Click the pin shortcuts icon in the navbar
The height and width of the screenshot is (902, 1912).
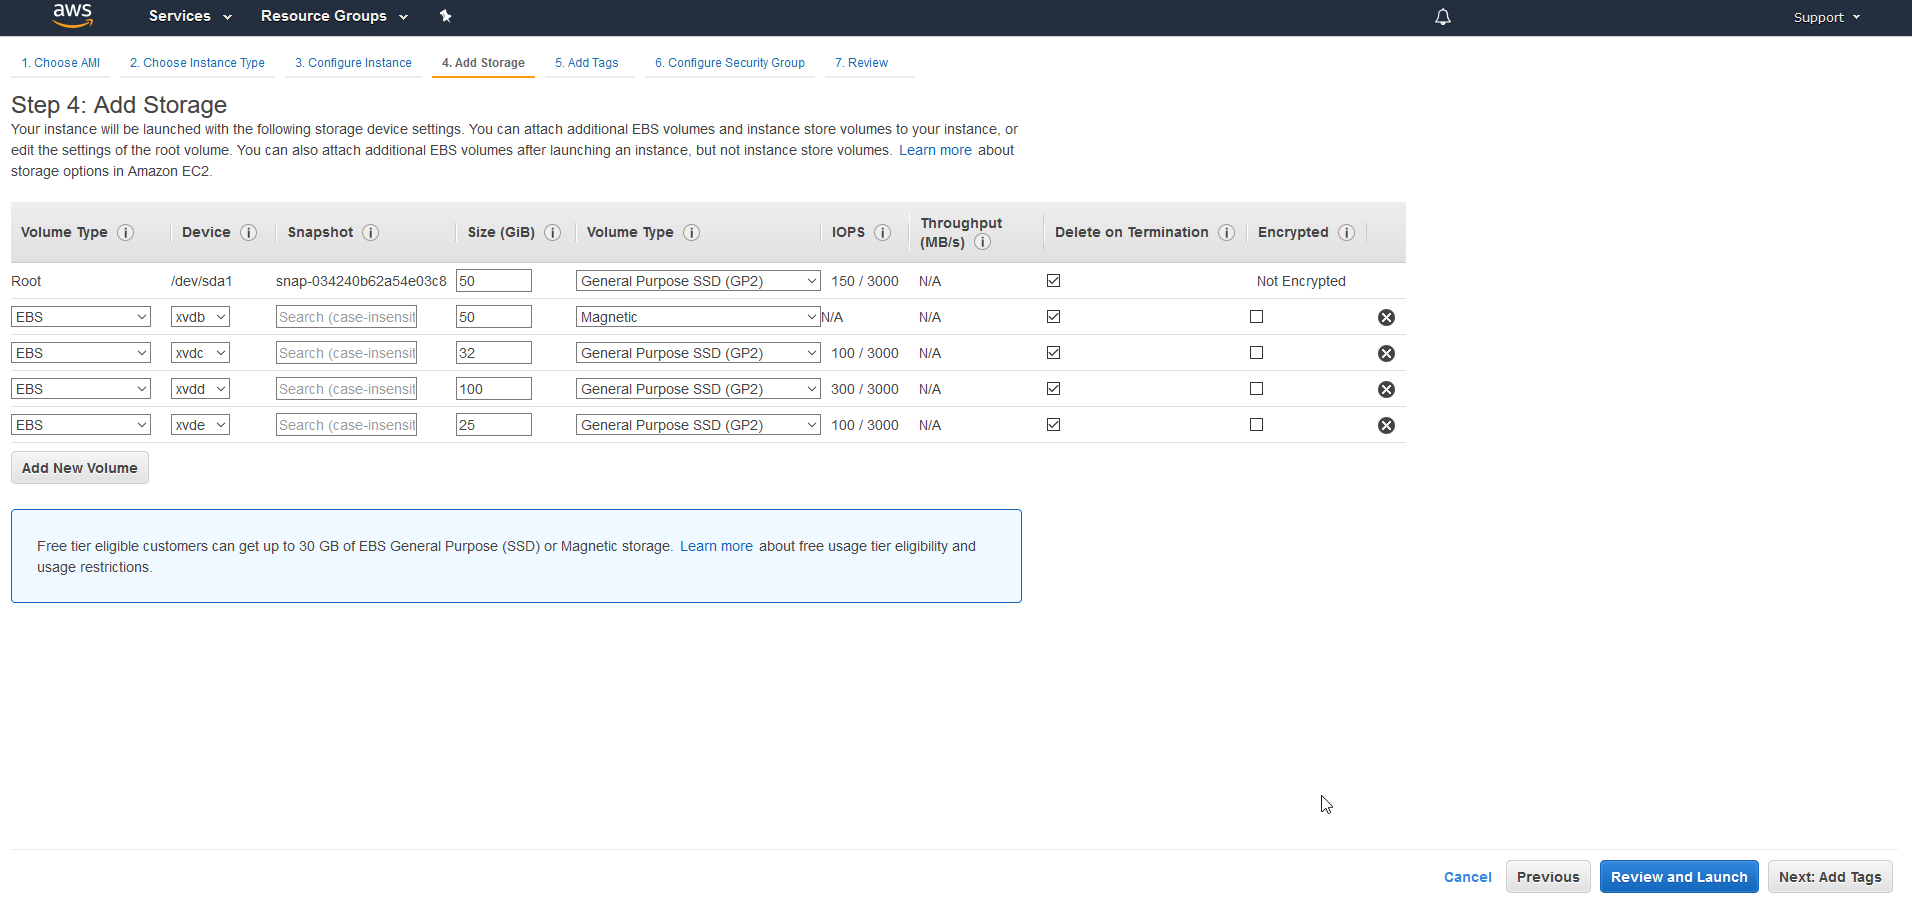[x=446, y=16]
